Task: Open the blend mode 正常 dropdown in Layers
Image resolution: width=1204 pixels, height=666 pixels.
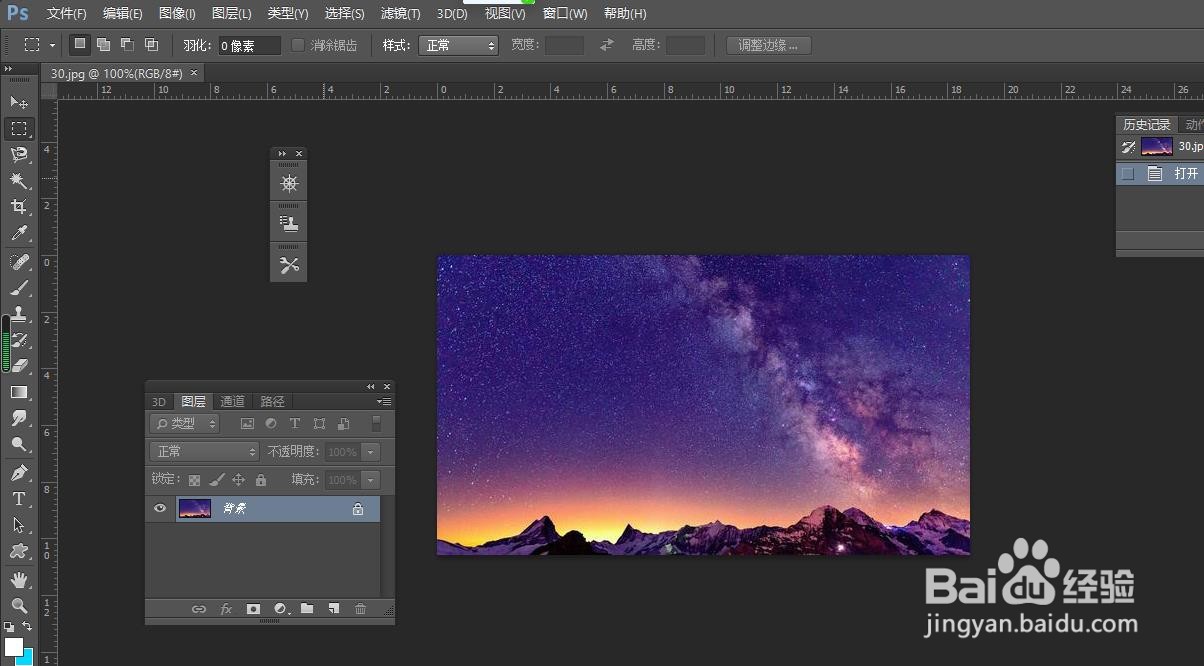Action: 204,452
